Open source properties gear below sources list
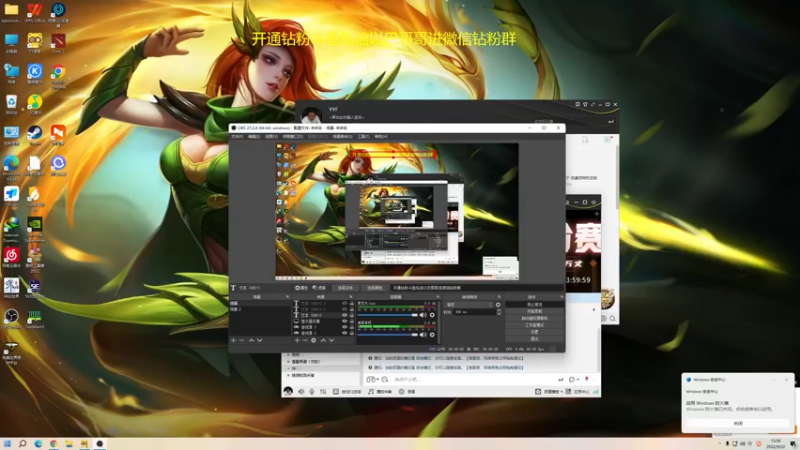 [314, 340]
